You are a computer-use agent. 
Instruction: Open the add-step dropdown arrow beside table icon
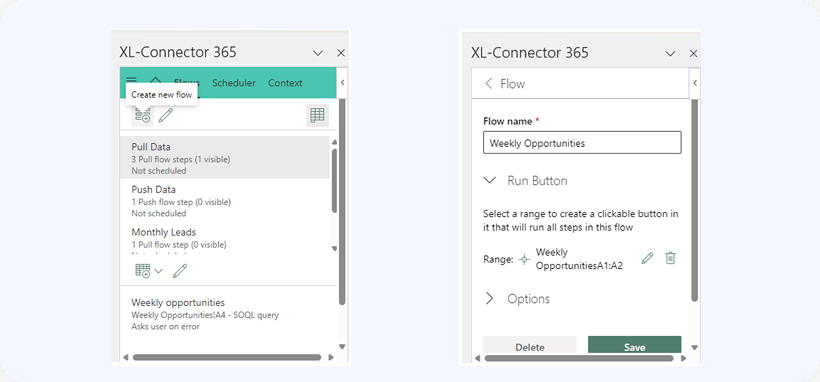pyautogui.click(x=159, y=271)
